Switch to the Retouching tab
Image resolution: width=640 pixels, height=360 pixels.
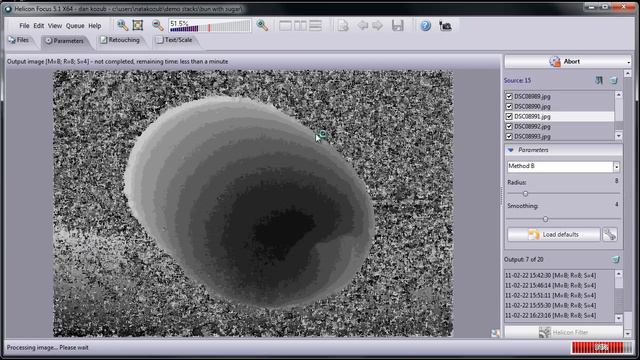pyautogui.click(x=120, y=40)
